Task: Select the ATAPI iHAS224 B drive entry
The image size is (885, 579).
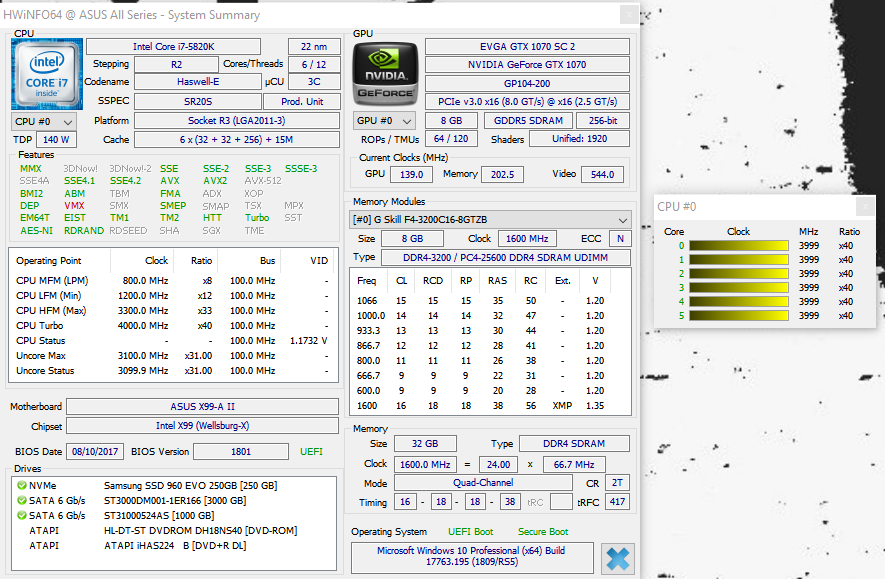Action: pos(174,546)
